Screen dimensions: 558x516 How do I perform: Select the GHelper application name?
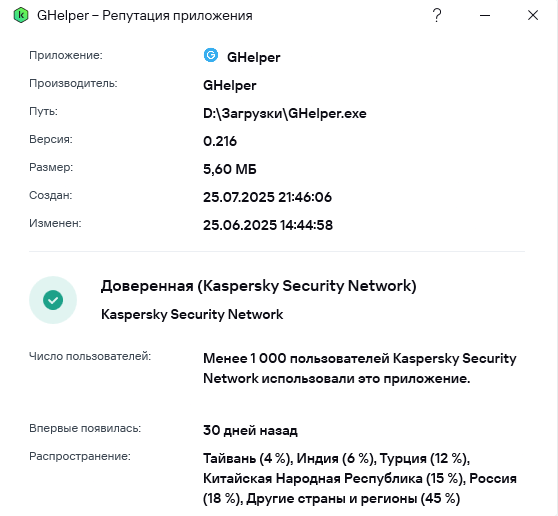tap(253, 57)
